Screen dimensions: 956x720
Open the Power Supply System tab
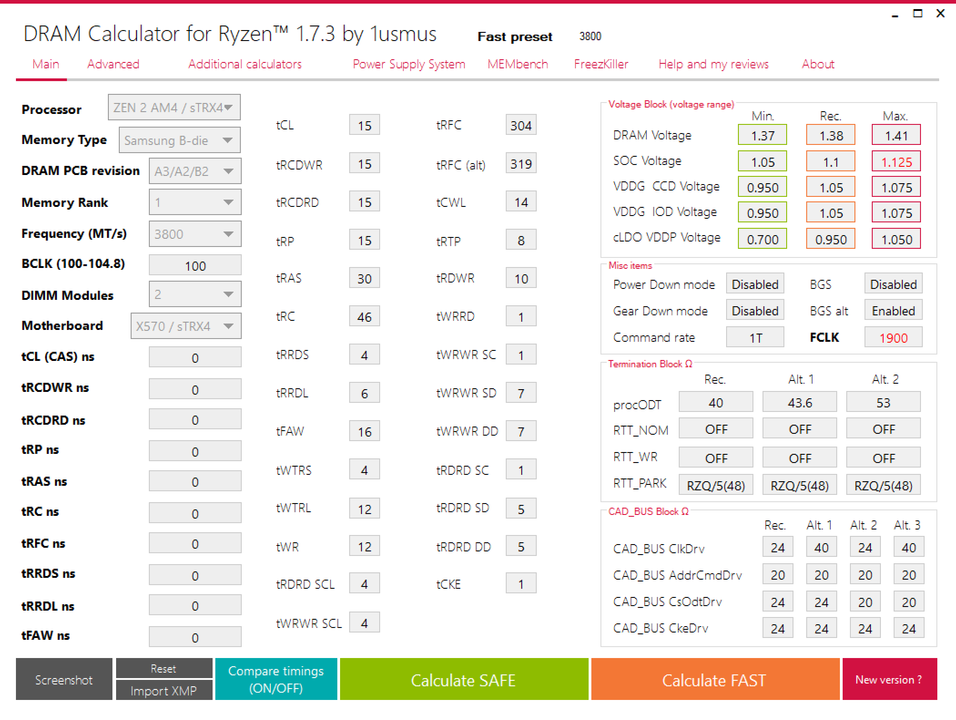click(x=408, y=64)
